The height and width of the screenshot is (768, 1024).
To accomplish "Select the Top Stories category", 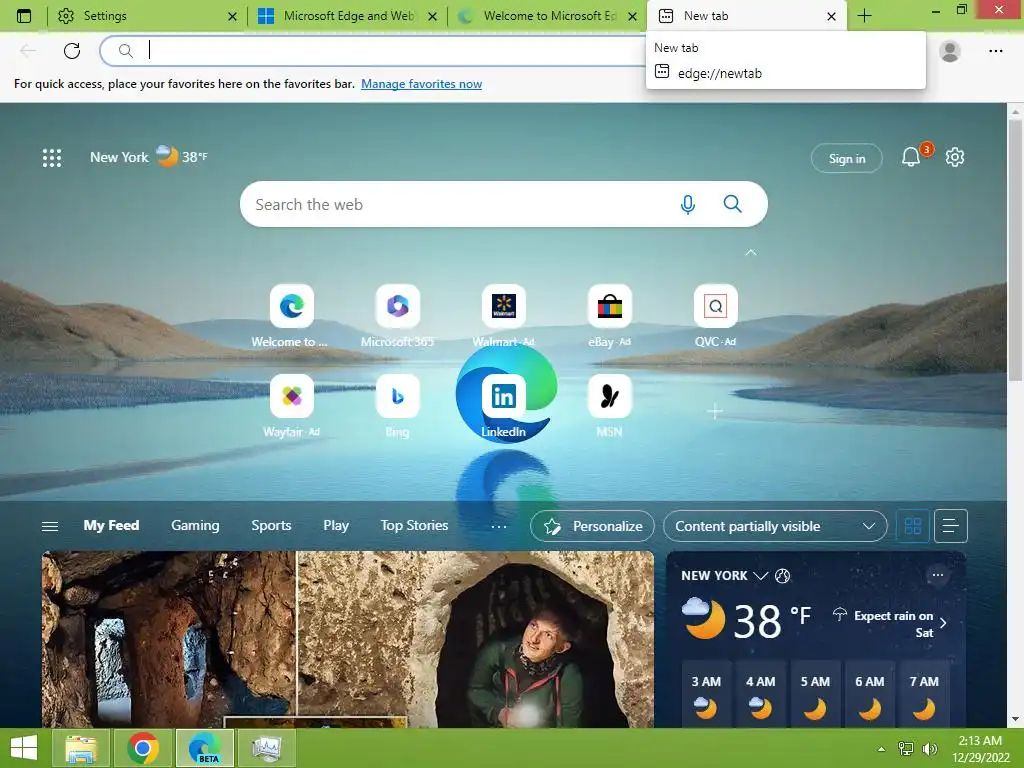I will 414,526.
